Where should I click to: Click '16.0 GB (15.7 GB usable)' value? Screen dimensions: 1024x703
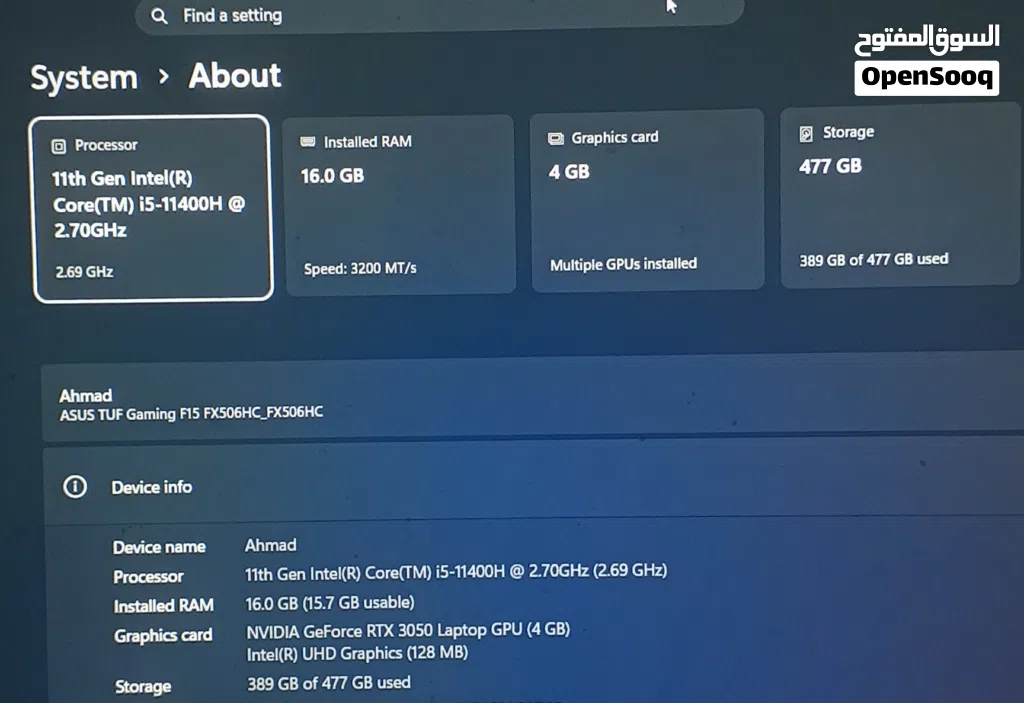330,602
